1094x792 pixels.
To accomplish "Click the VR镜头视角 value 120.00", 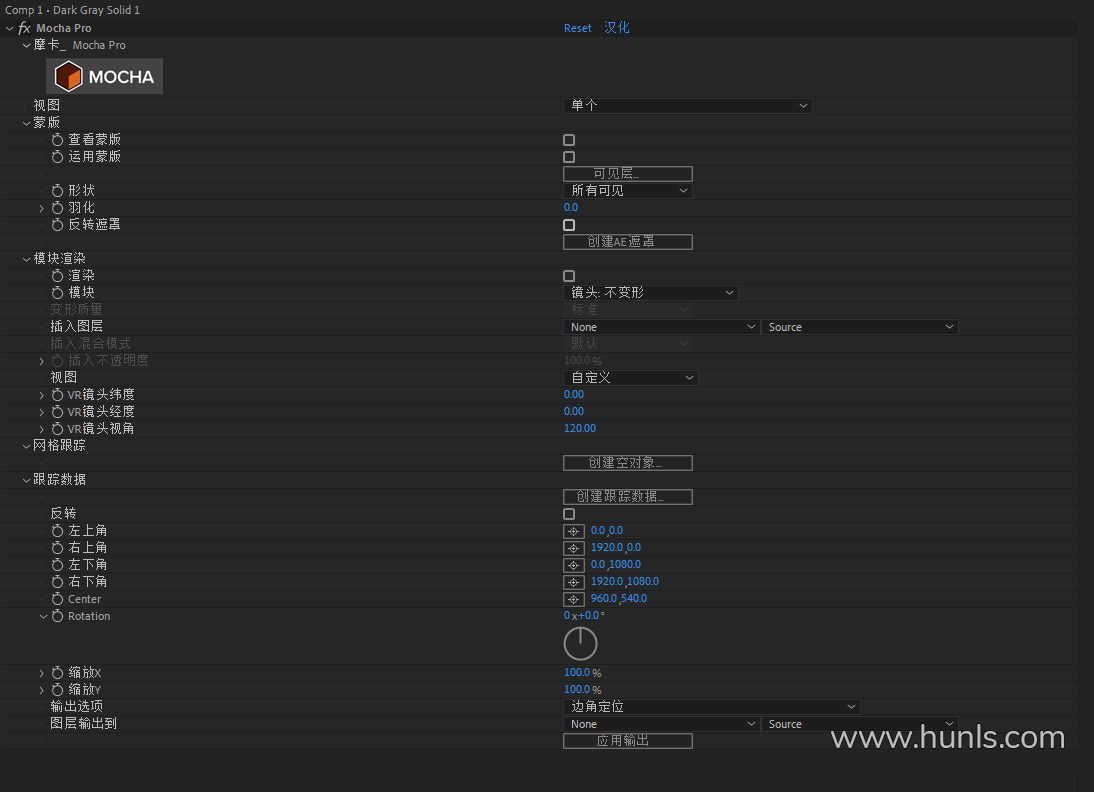I will pyautogui.click(x=580, y=428).
